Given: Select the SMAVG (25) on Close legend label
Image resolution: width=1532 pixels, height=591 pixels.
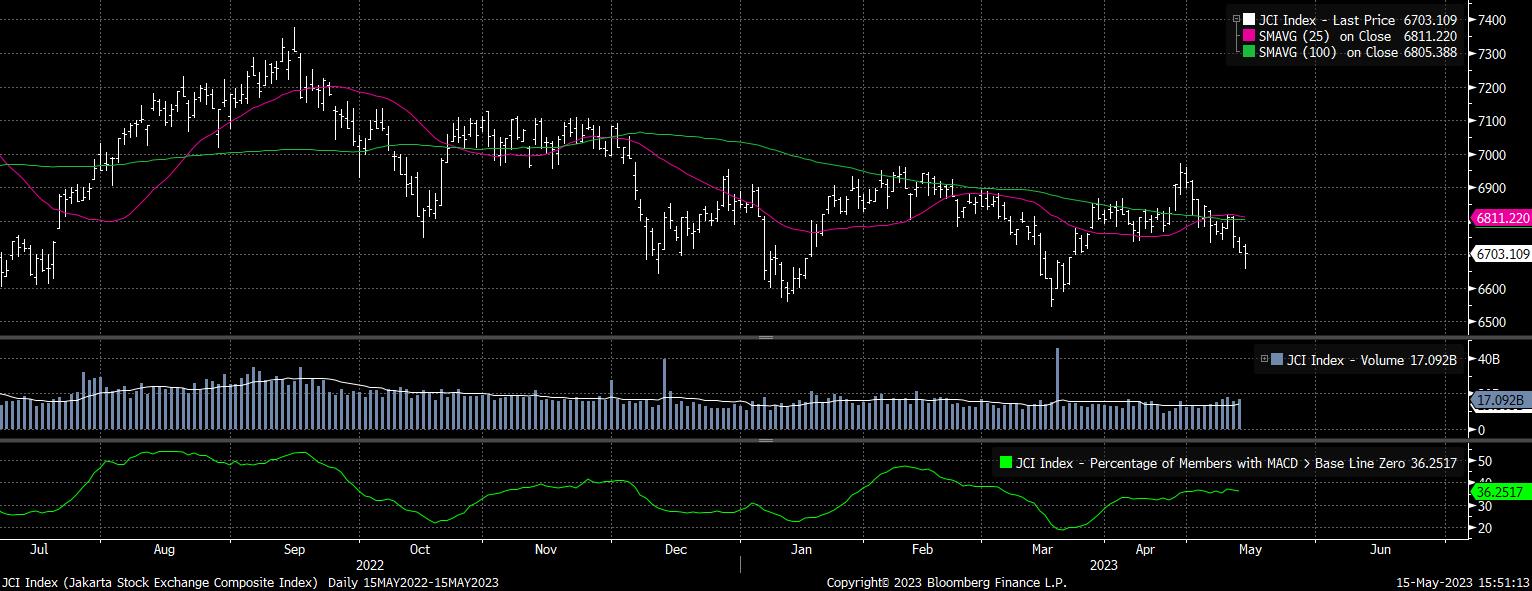Looking at the screenshot, I should pos(1331,36).
